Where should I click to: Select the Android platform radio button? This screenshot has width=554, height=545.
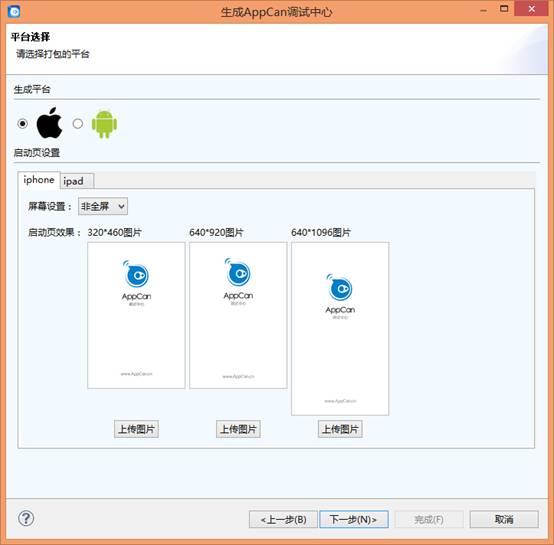click(78, 124)
